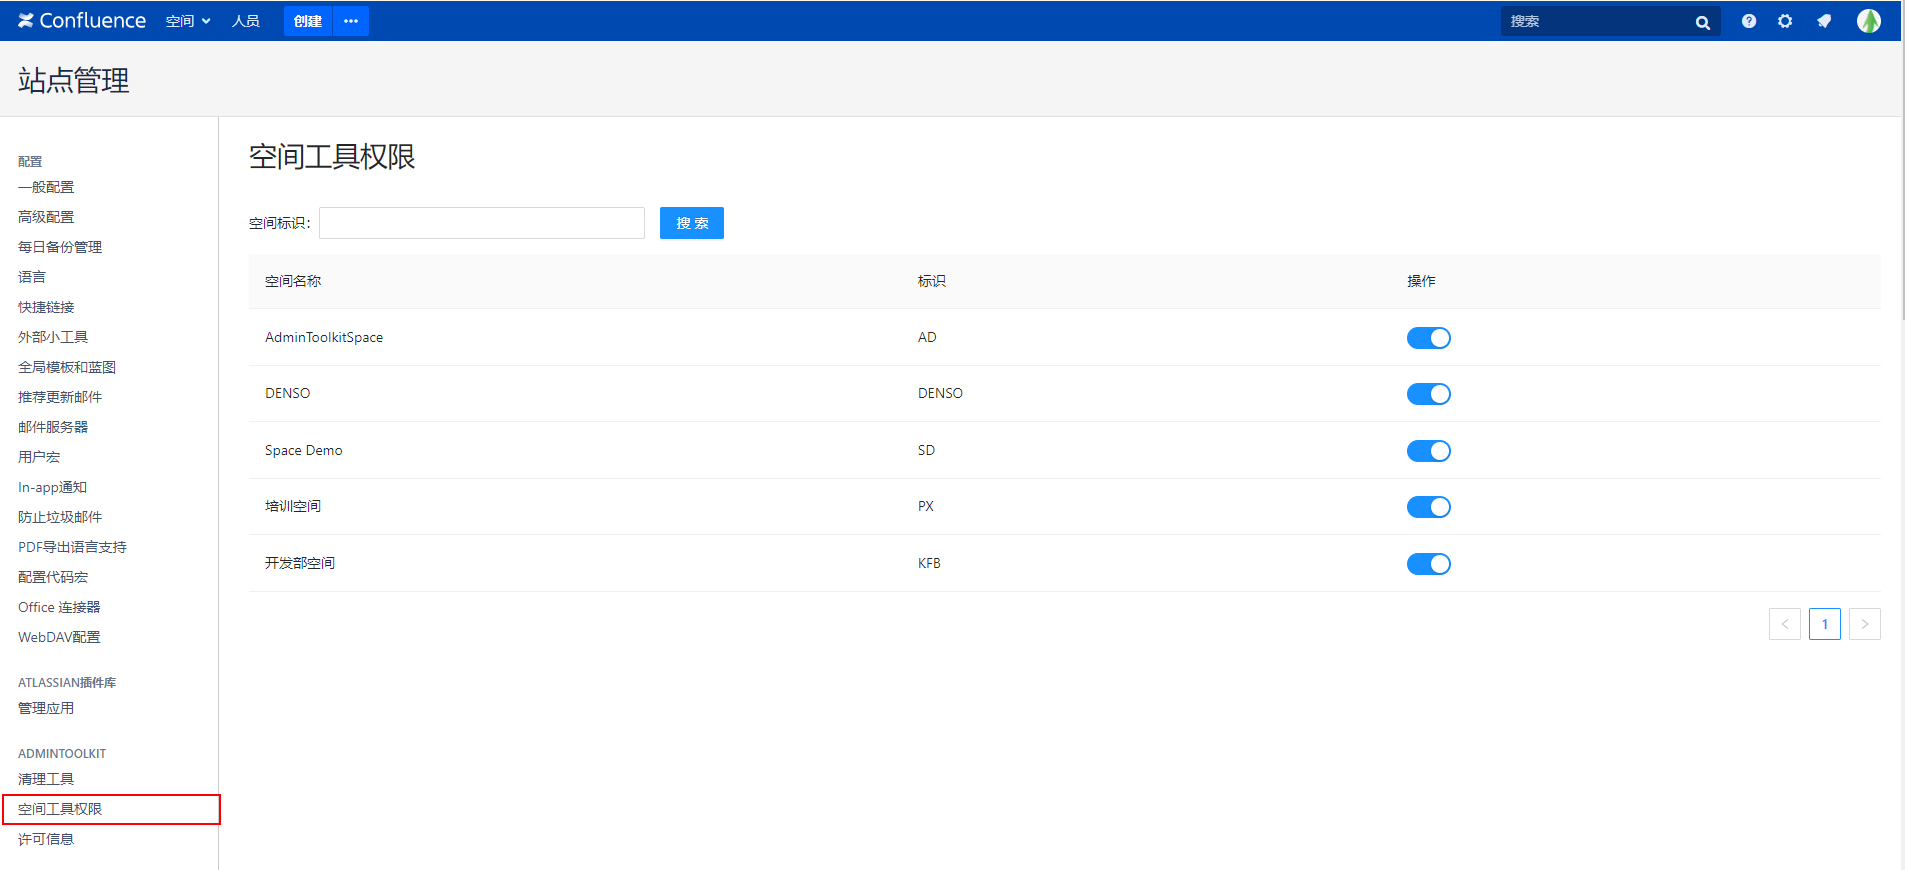Click the notifications icon in header
This screenshot has height=870, width=1905.
tap(1824, 21)
